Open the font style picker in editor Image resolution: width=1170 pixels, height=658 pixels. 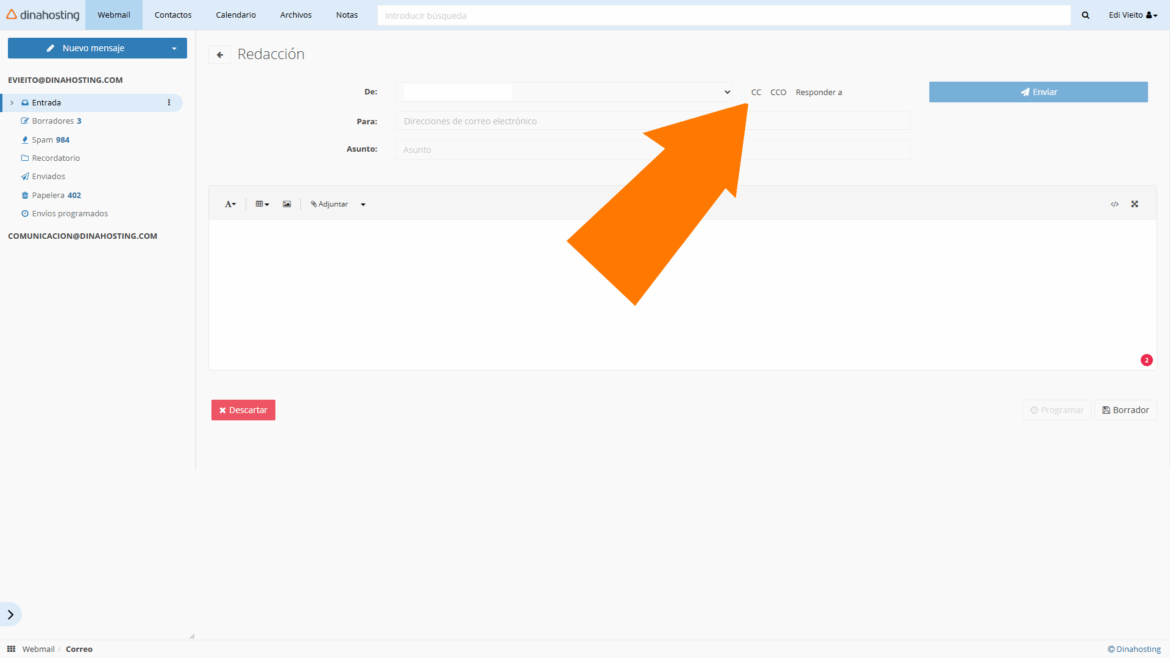click(230, 204)
